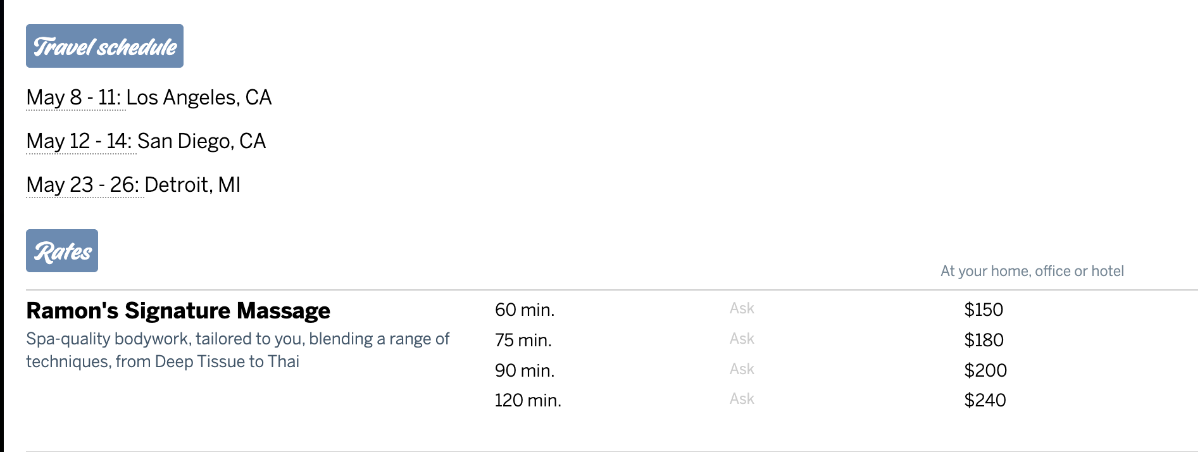Select the 75 min. duration

[525, 340]
